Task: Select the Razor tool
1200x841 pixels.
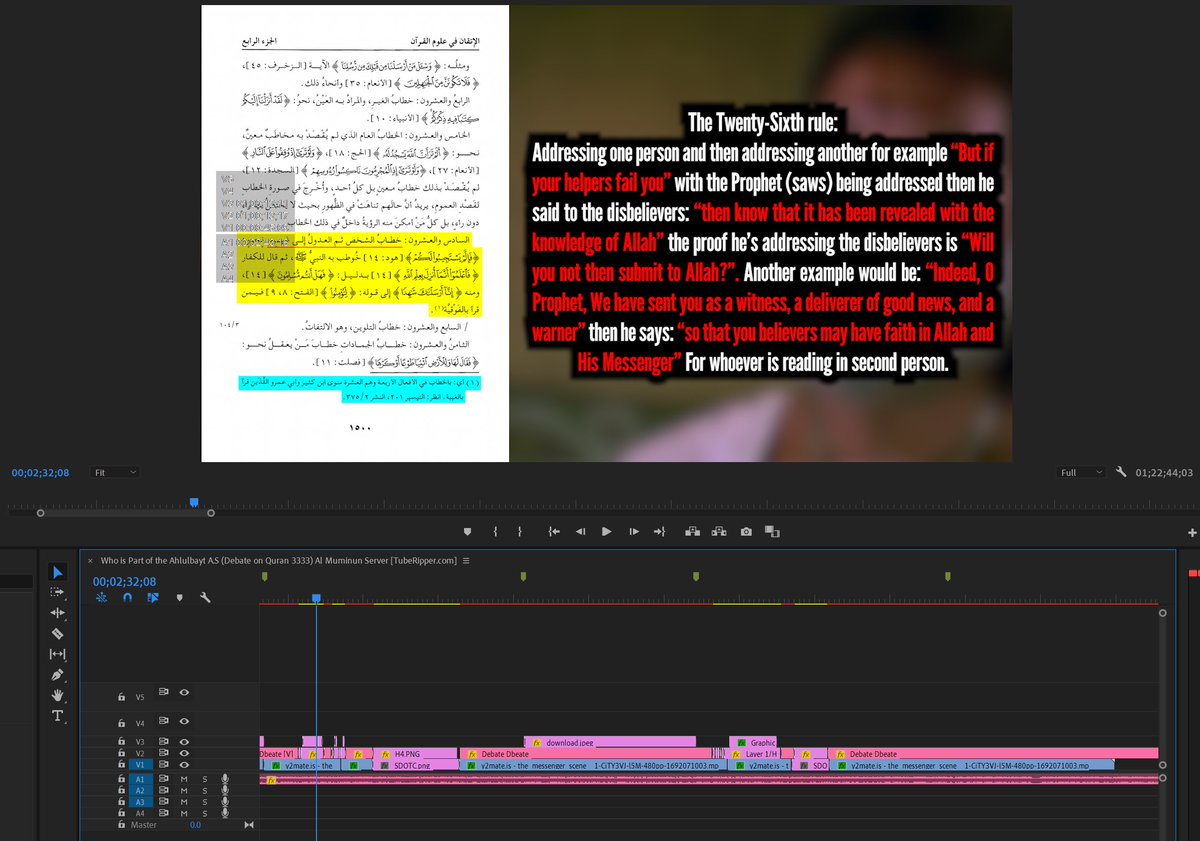Action: tap(58, 633)
